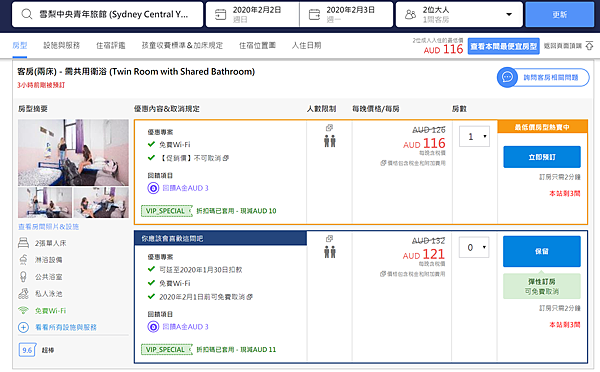
Task: Click the public bathroom icon
Action: pos(23,277)
